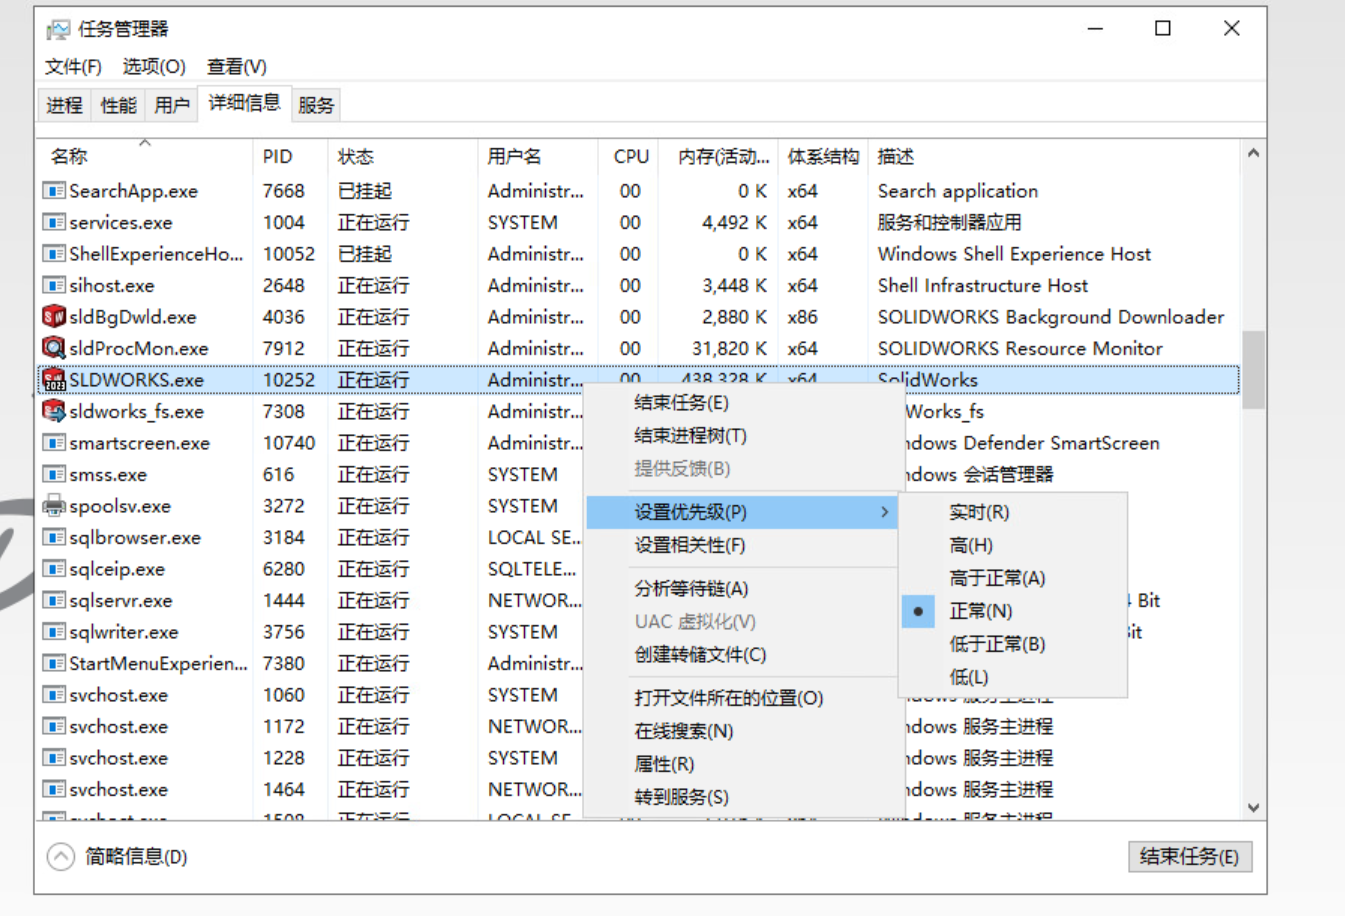Click the sldProcMon.exe magnifier icon
Viewport: 1345px width, 916px height.
tap(54, 348)
